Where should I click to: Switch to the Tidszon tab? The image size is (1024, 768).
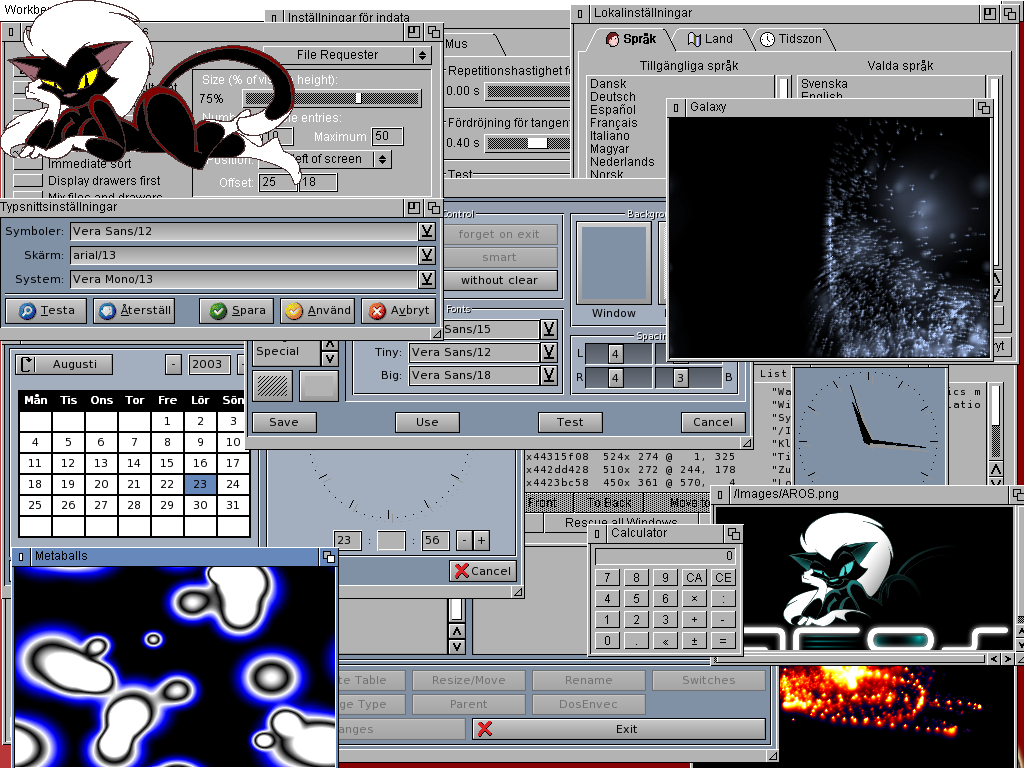pos(791,39)
